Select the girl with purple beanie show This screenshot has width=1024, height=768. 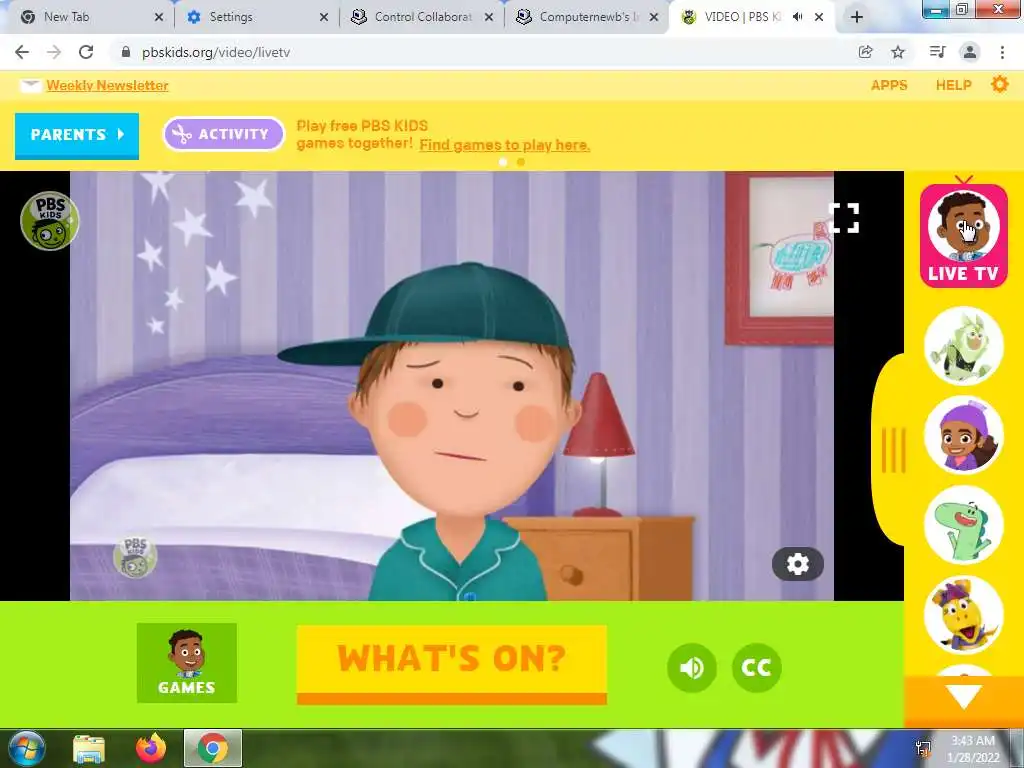click(x=964, y=435)
